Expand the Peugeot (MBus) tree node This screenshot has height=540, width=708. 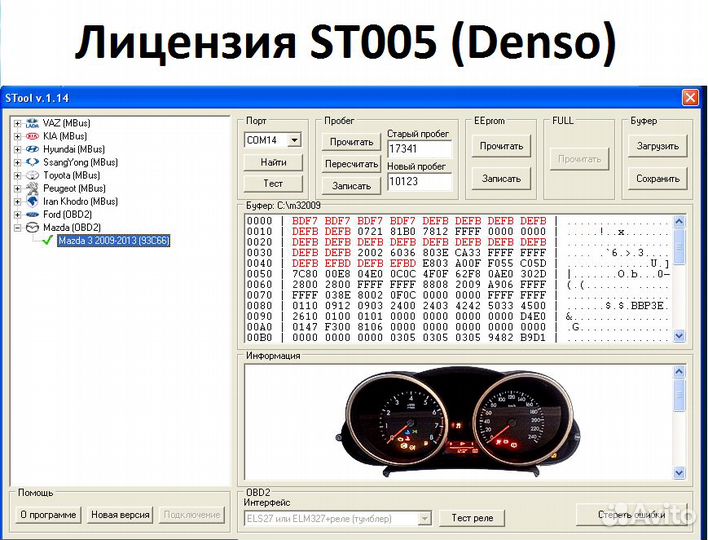click(x=18, y=189)
